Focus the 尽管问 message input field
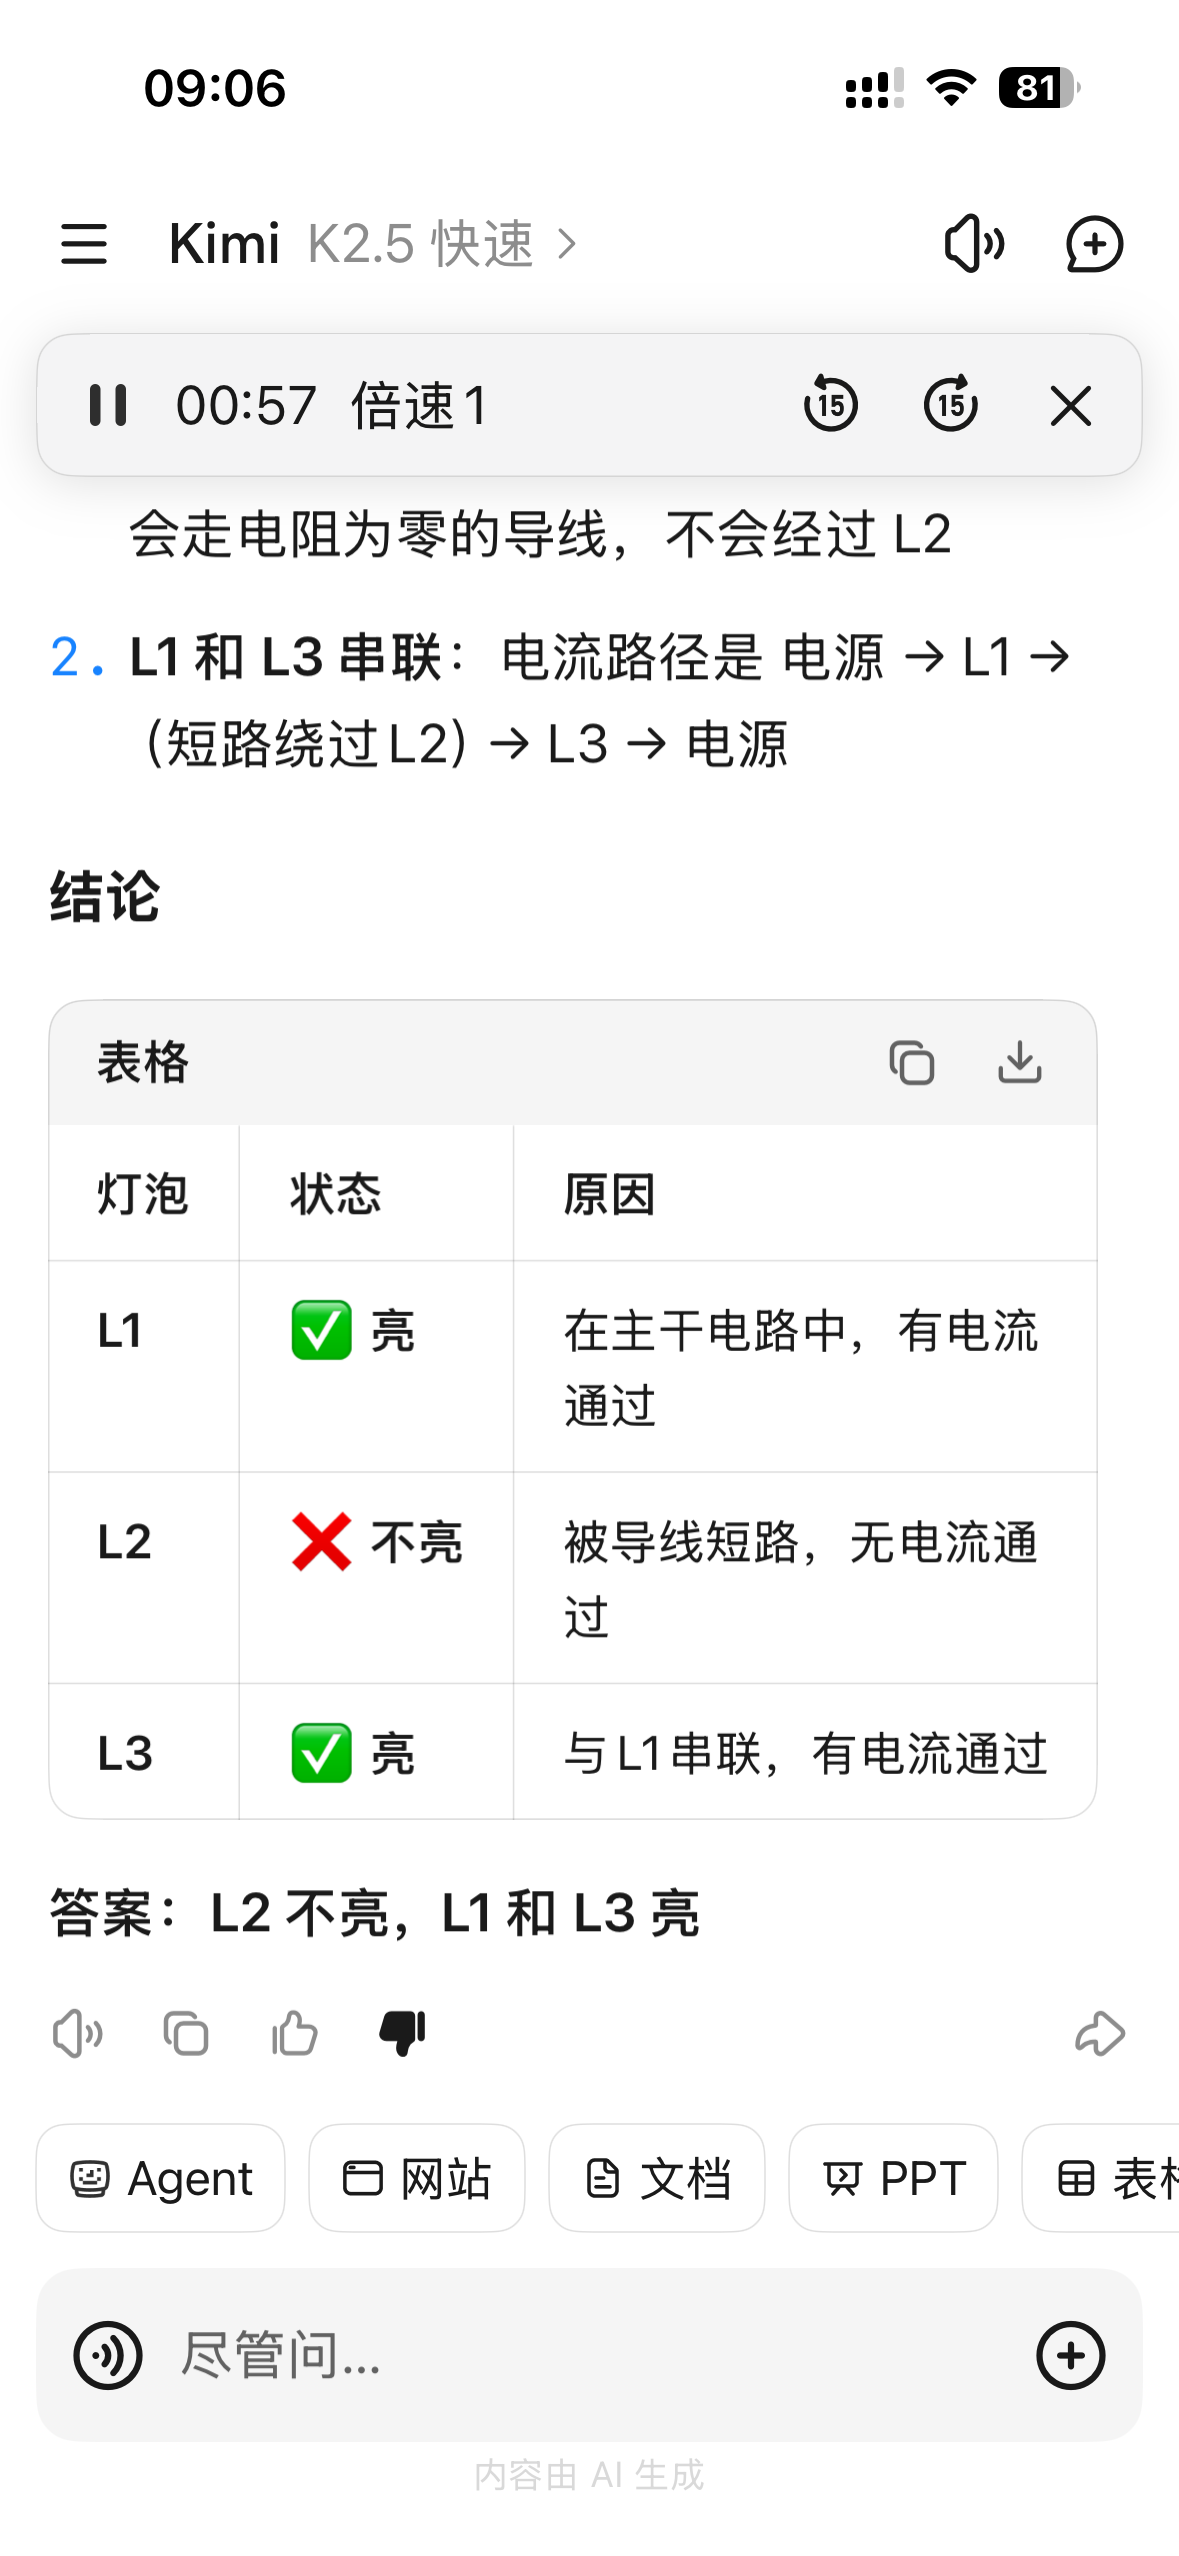The width and height of the screenshot is (1179, 2556). coord(580,2355)
